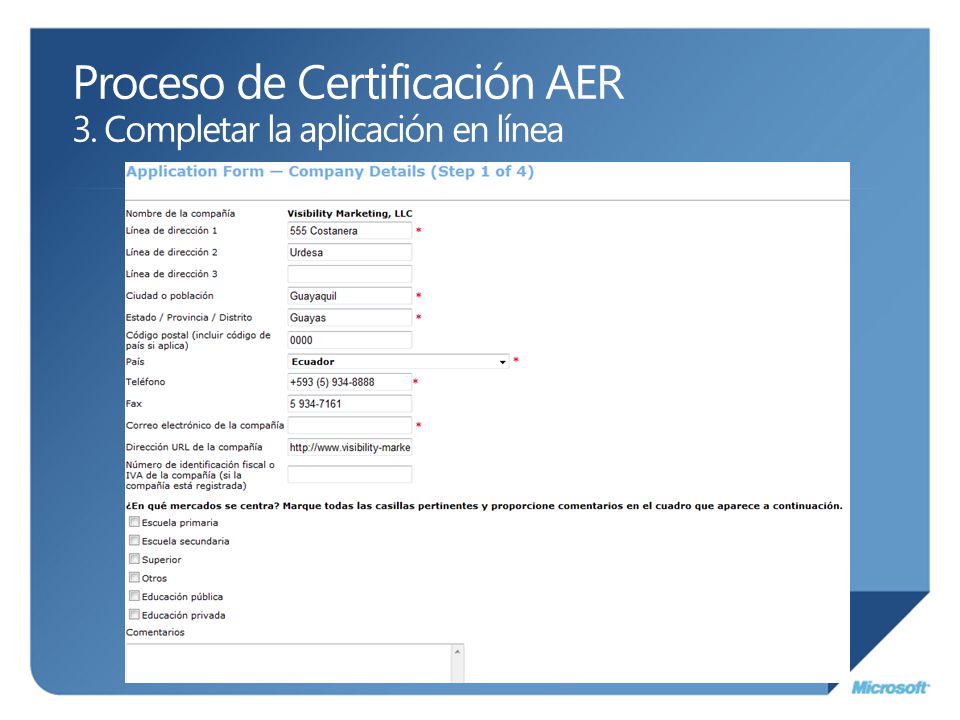Click the Fax input field

tap(350, 404)
